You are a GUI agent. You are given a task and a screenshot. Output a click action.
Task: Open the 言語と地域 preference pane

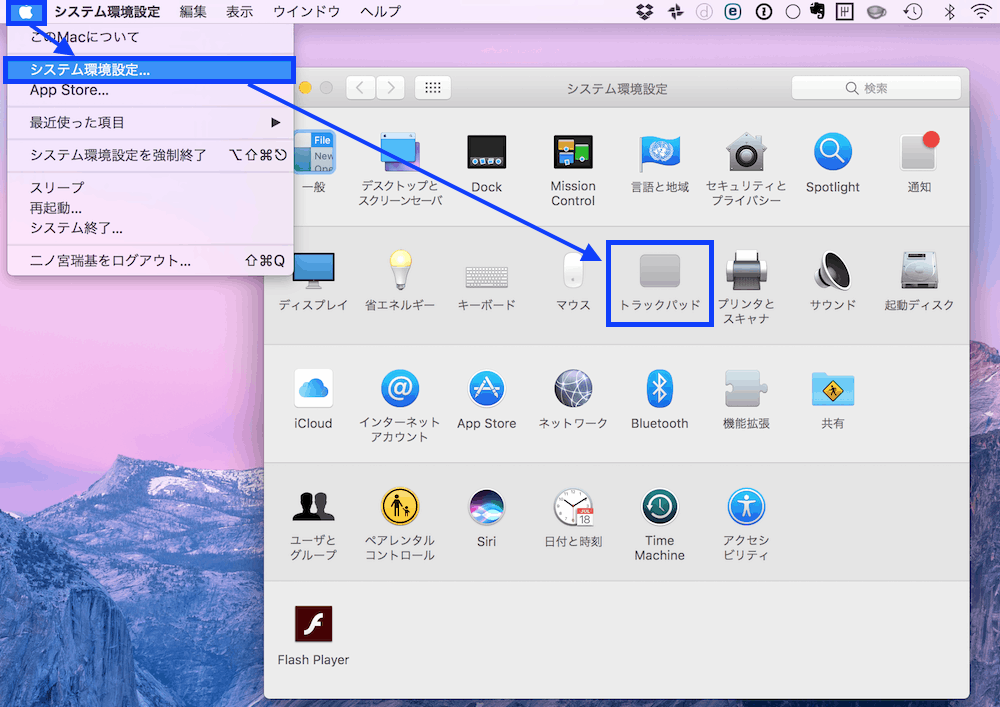tap(659, 163)
